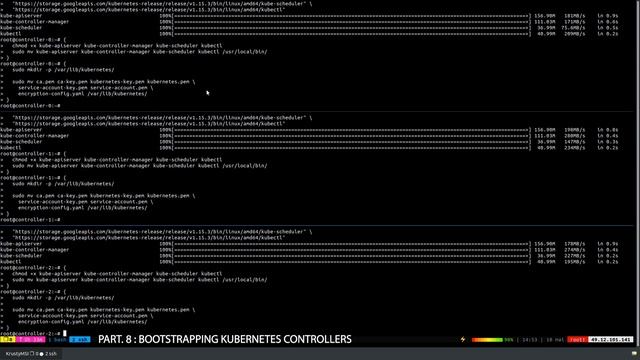Click 'encryption-config.yaml' line in controller-1 pane

(x=83, y=208)
